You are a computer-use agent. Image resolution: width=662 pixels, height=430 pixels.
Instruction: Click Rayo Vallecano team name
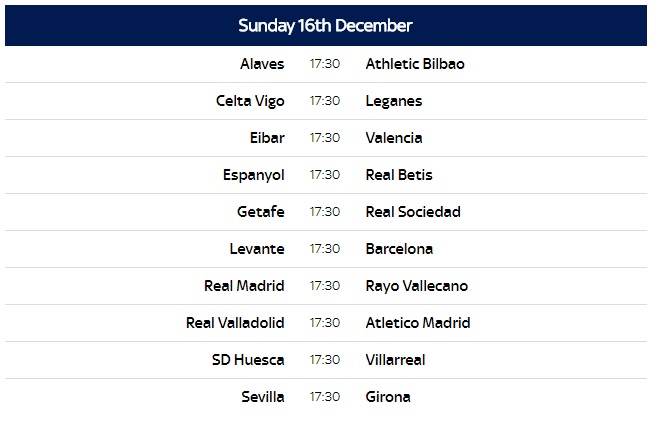(x=417, y=286)
